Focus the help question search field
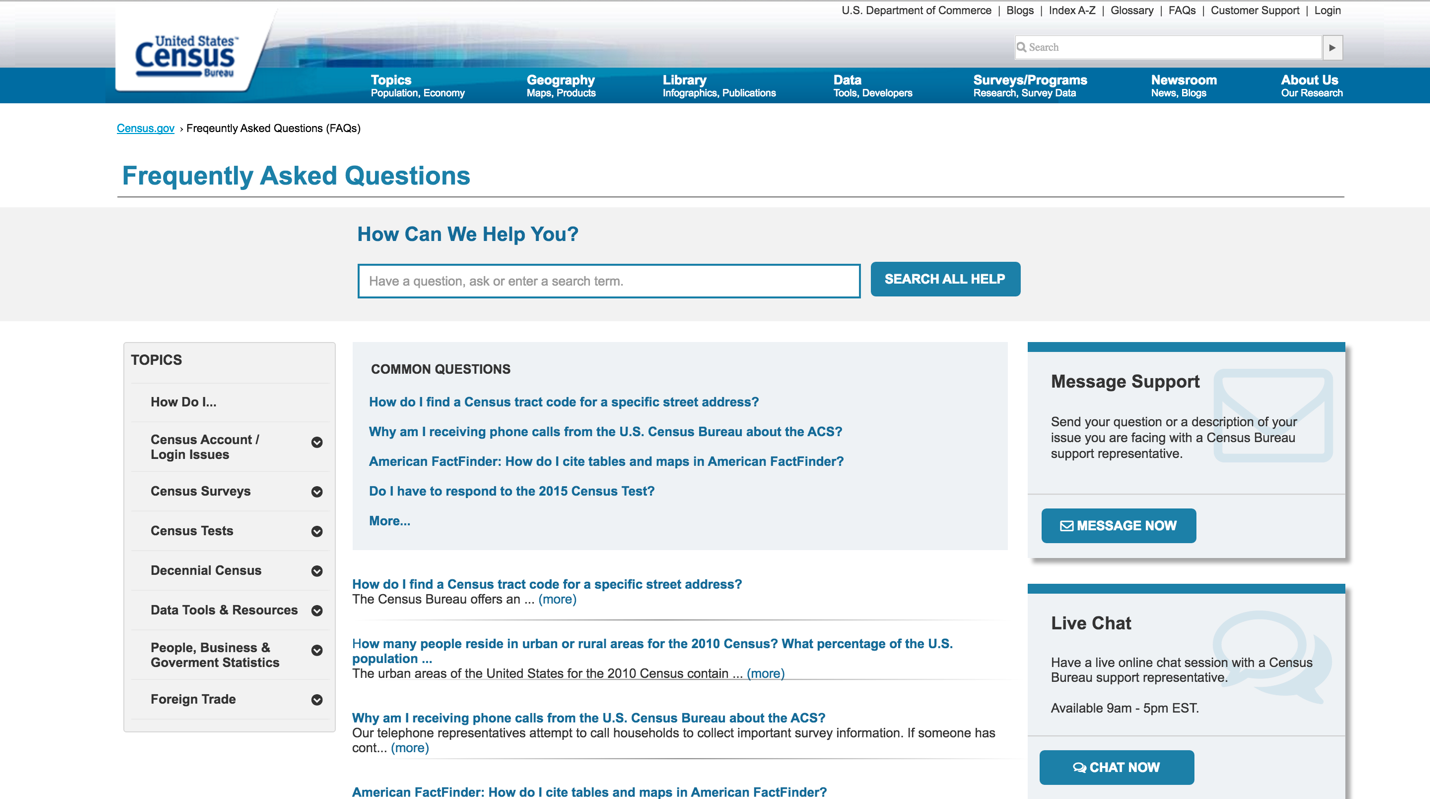This screenshot has width=1430, height=799. 609,281
